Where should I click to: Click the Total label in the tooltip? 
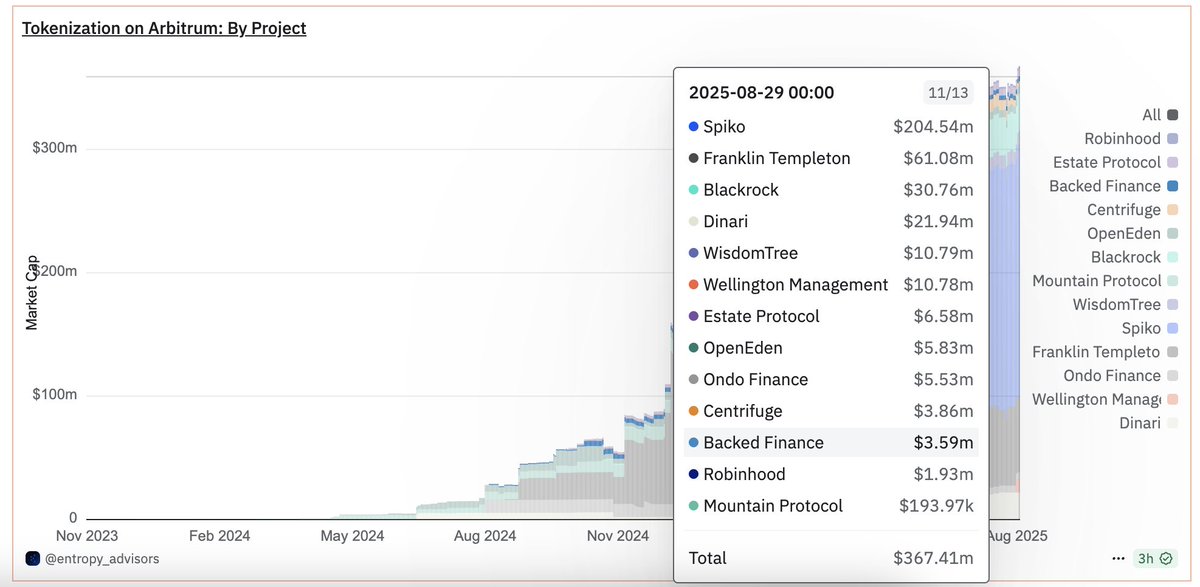click(708, 558)
